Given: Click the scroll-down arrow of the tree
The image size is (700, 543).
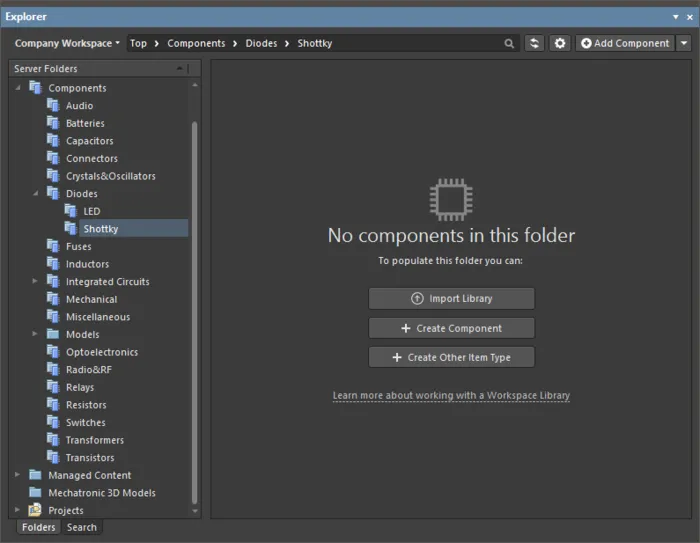Looking at the screenshot, I should pos(195,511).
